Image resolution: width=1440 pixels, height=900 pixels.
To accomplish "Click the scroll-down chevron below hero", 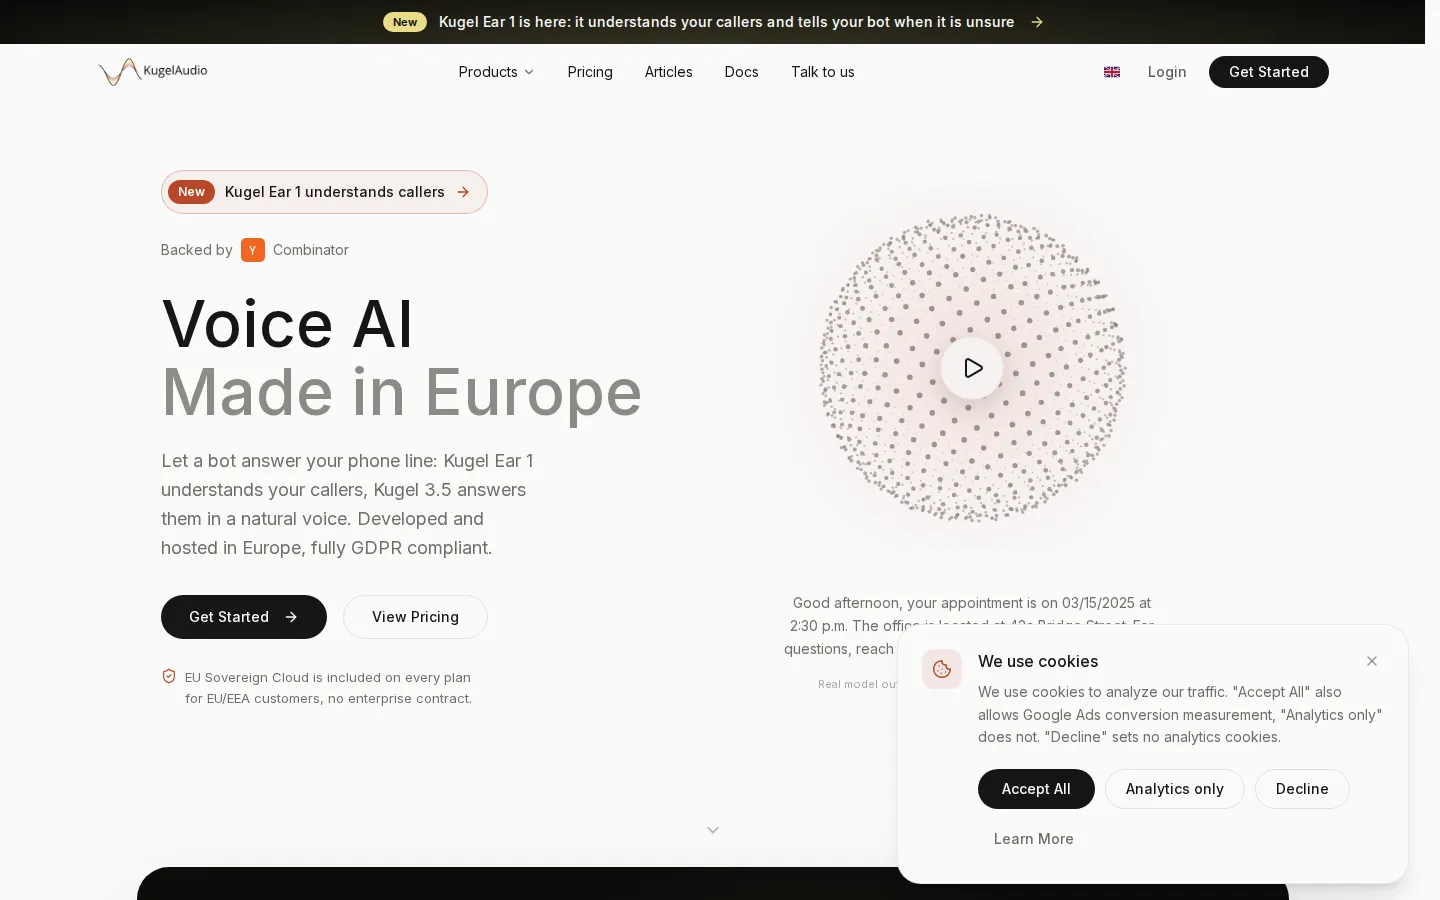I will pyautogui.click(x=713, y=830).
